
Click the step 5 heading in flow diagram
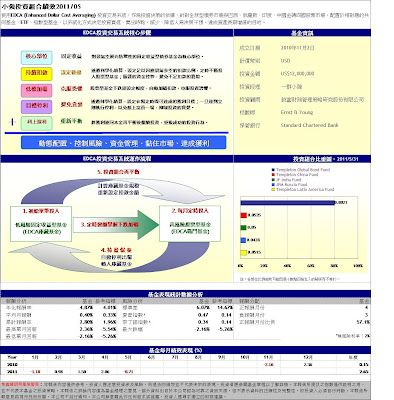pos(118,172)
